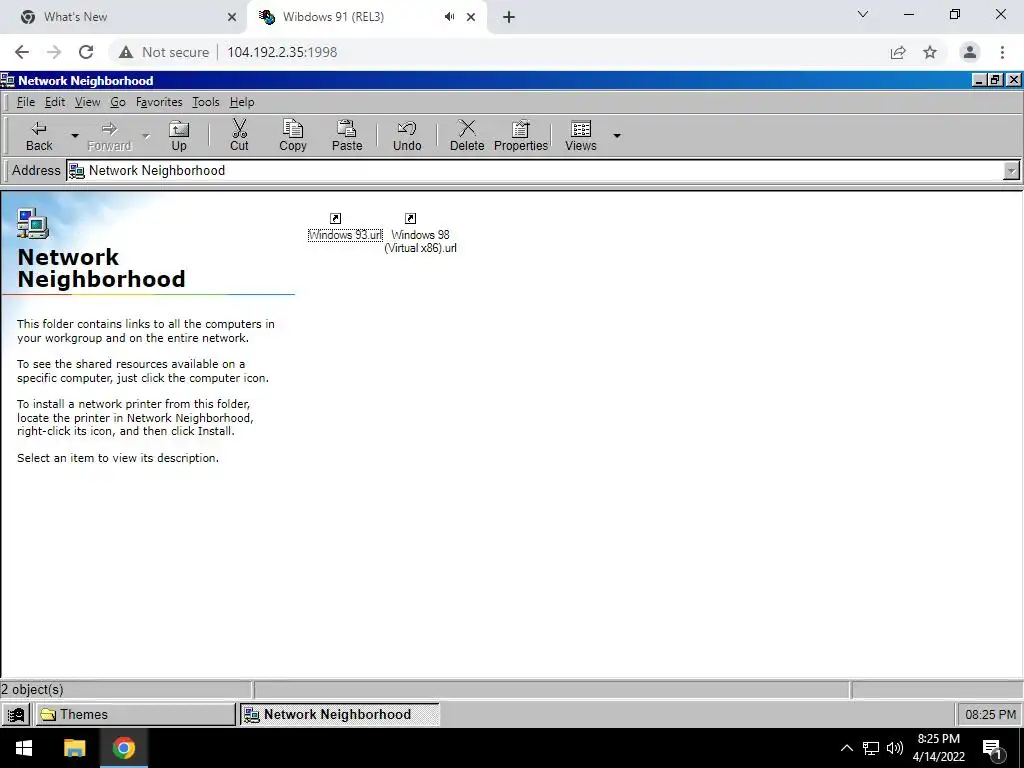Switch to the Themes taskbar button
Viewport: 1024px width, 768px height.
point(135,714)
